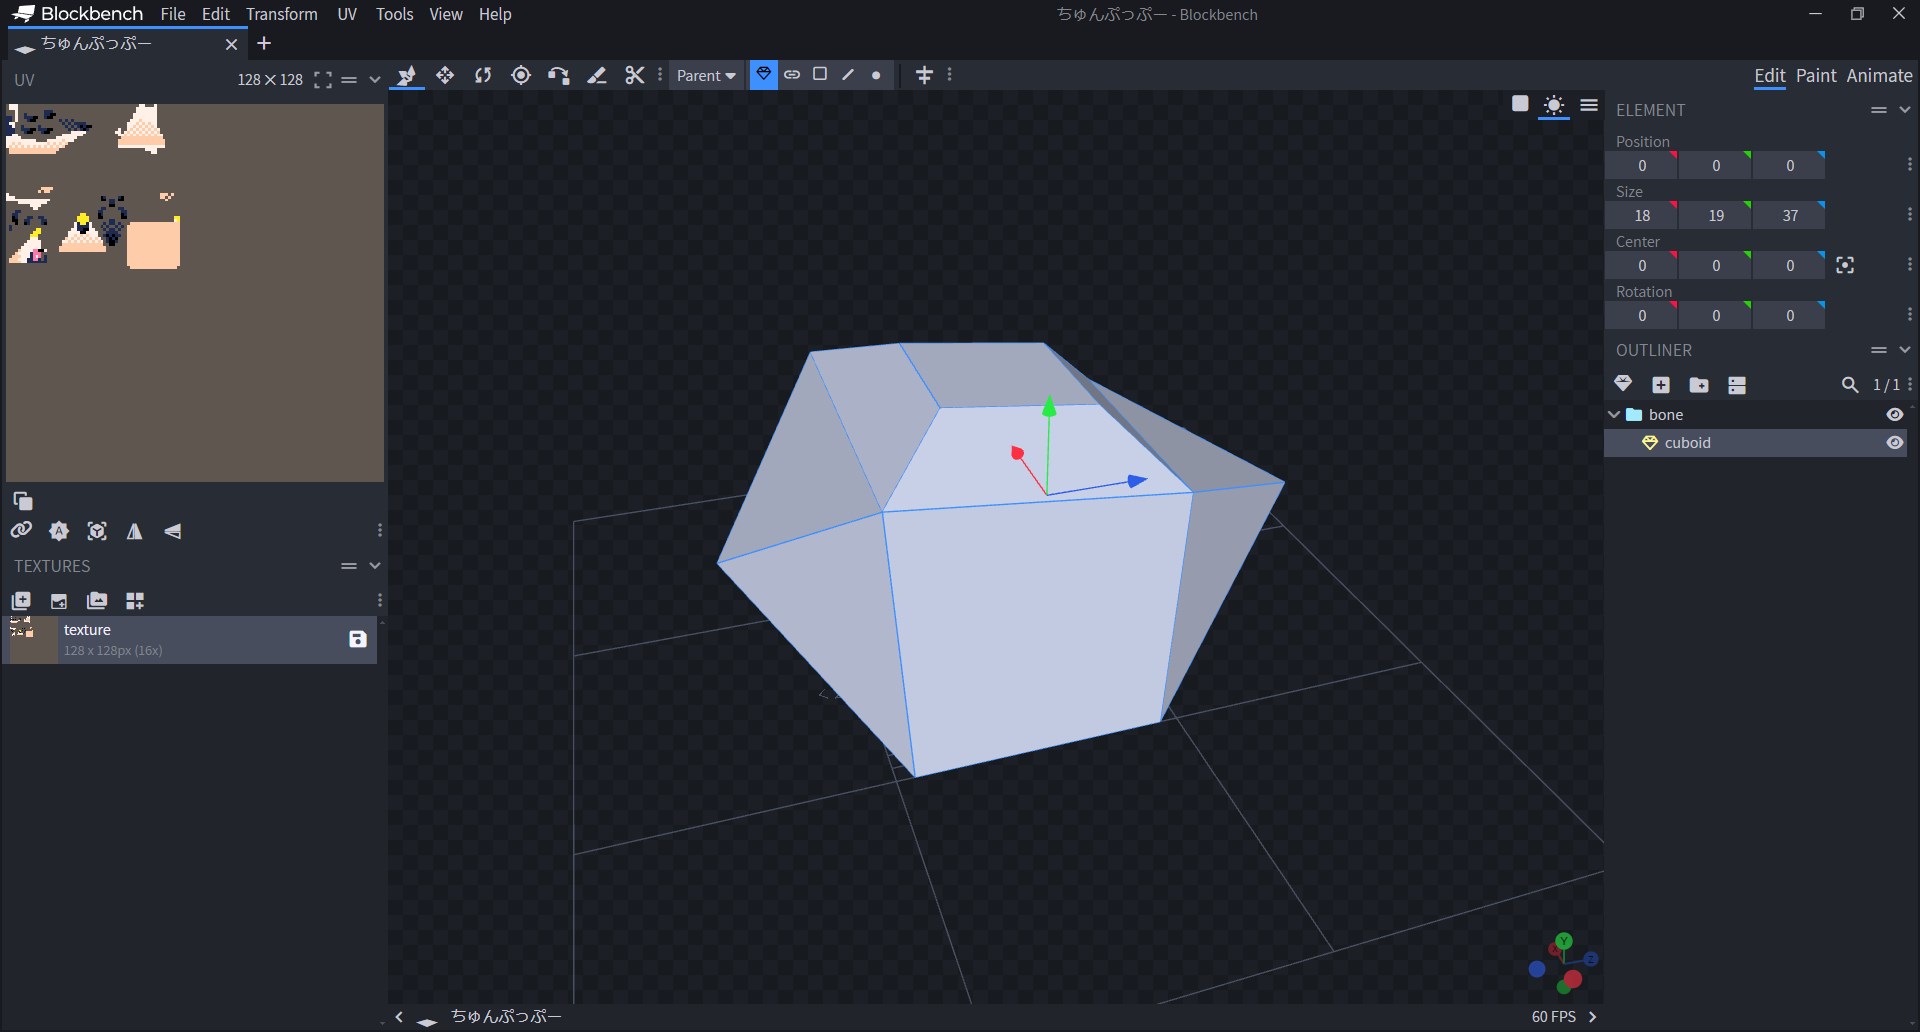Screen dimensions: 1920x1032
Task: Open the Transform menu
Action: tap(282, 14)
